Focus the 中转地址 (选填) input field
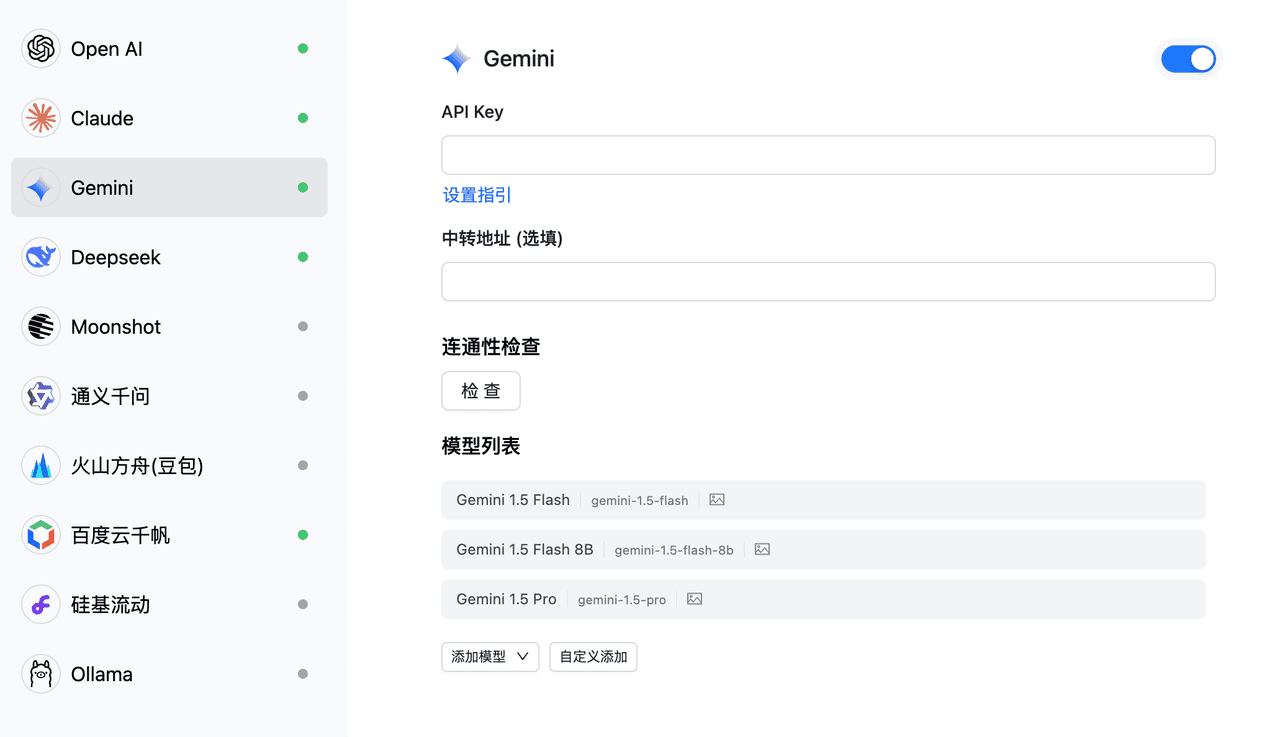The width and height of the screenshot is (1280, 737). tap(828, 282)
